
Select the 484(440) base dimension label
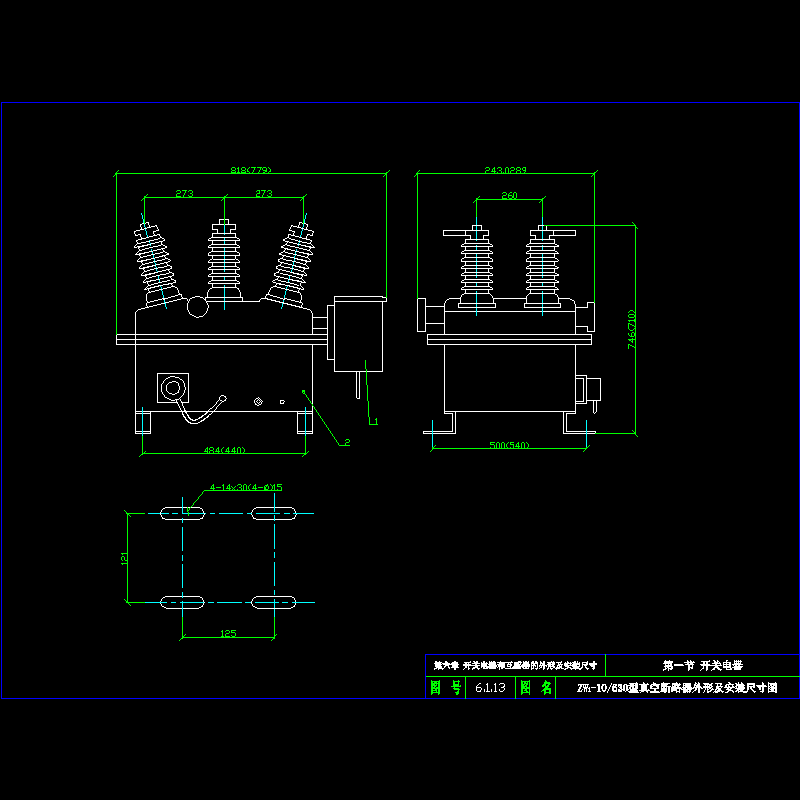(x=225, y=450)
